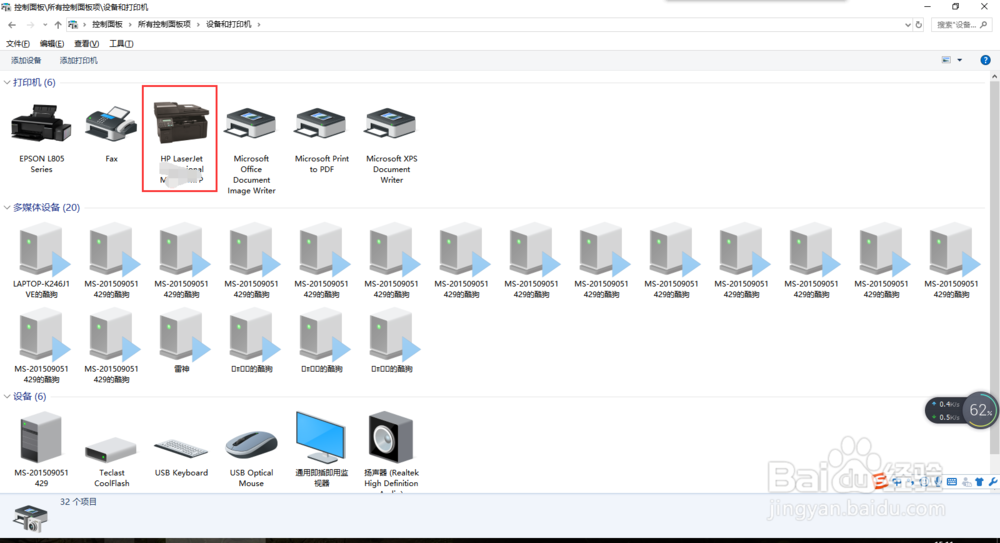
Task: Expand the chevron after 设备和打印机 breadcrumb
Action: point(259,24)
